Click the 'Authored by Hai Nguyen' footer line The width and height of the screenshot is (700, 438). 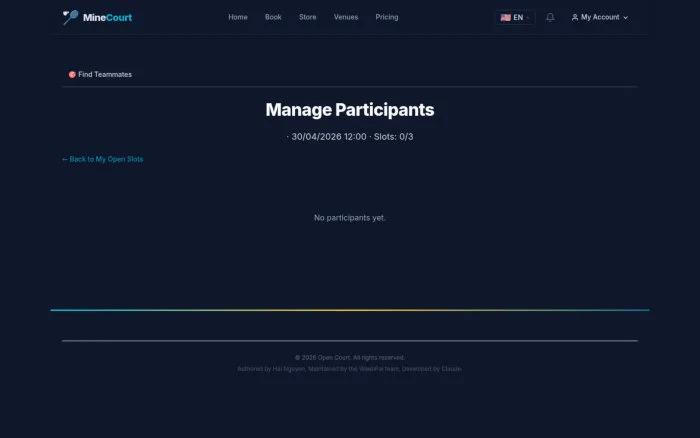point(350,369)
